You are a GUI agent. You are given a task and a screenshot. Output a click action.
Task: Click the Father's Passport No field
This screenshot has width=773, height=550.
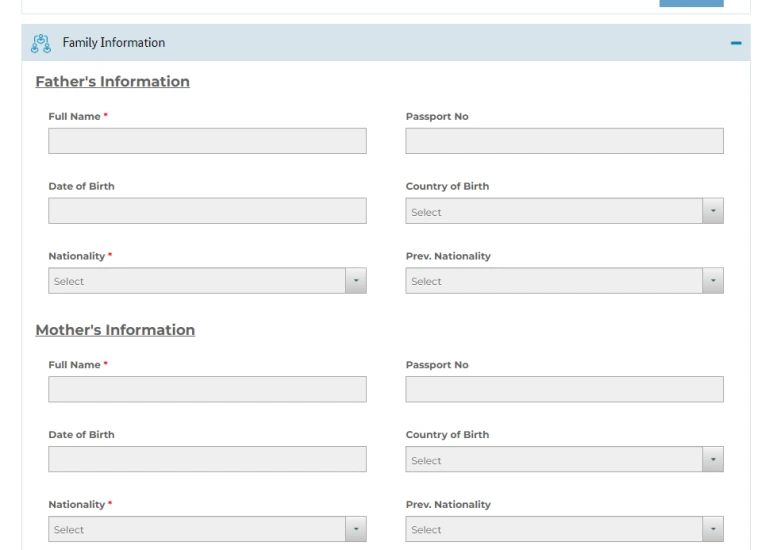[564, 142]
